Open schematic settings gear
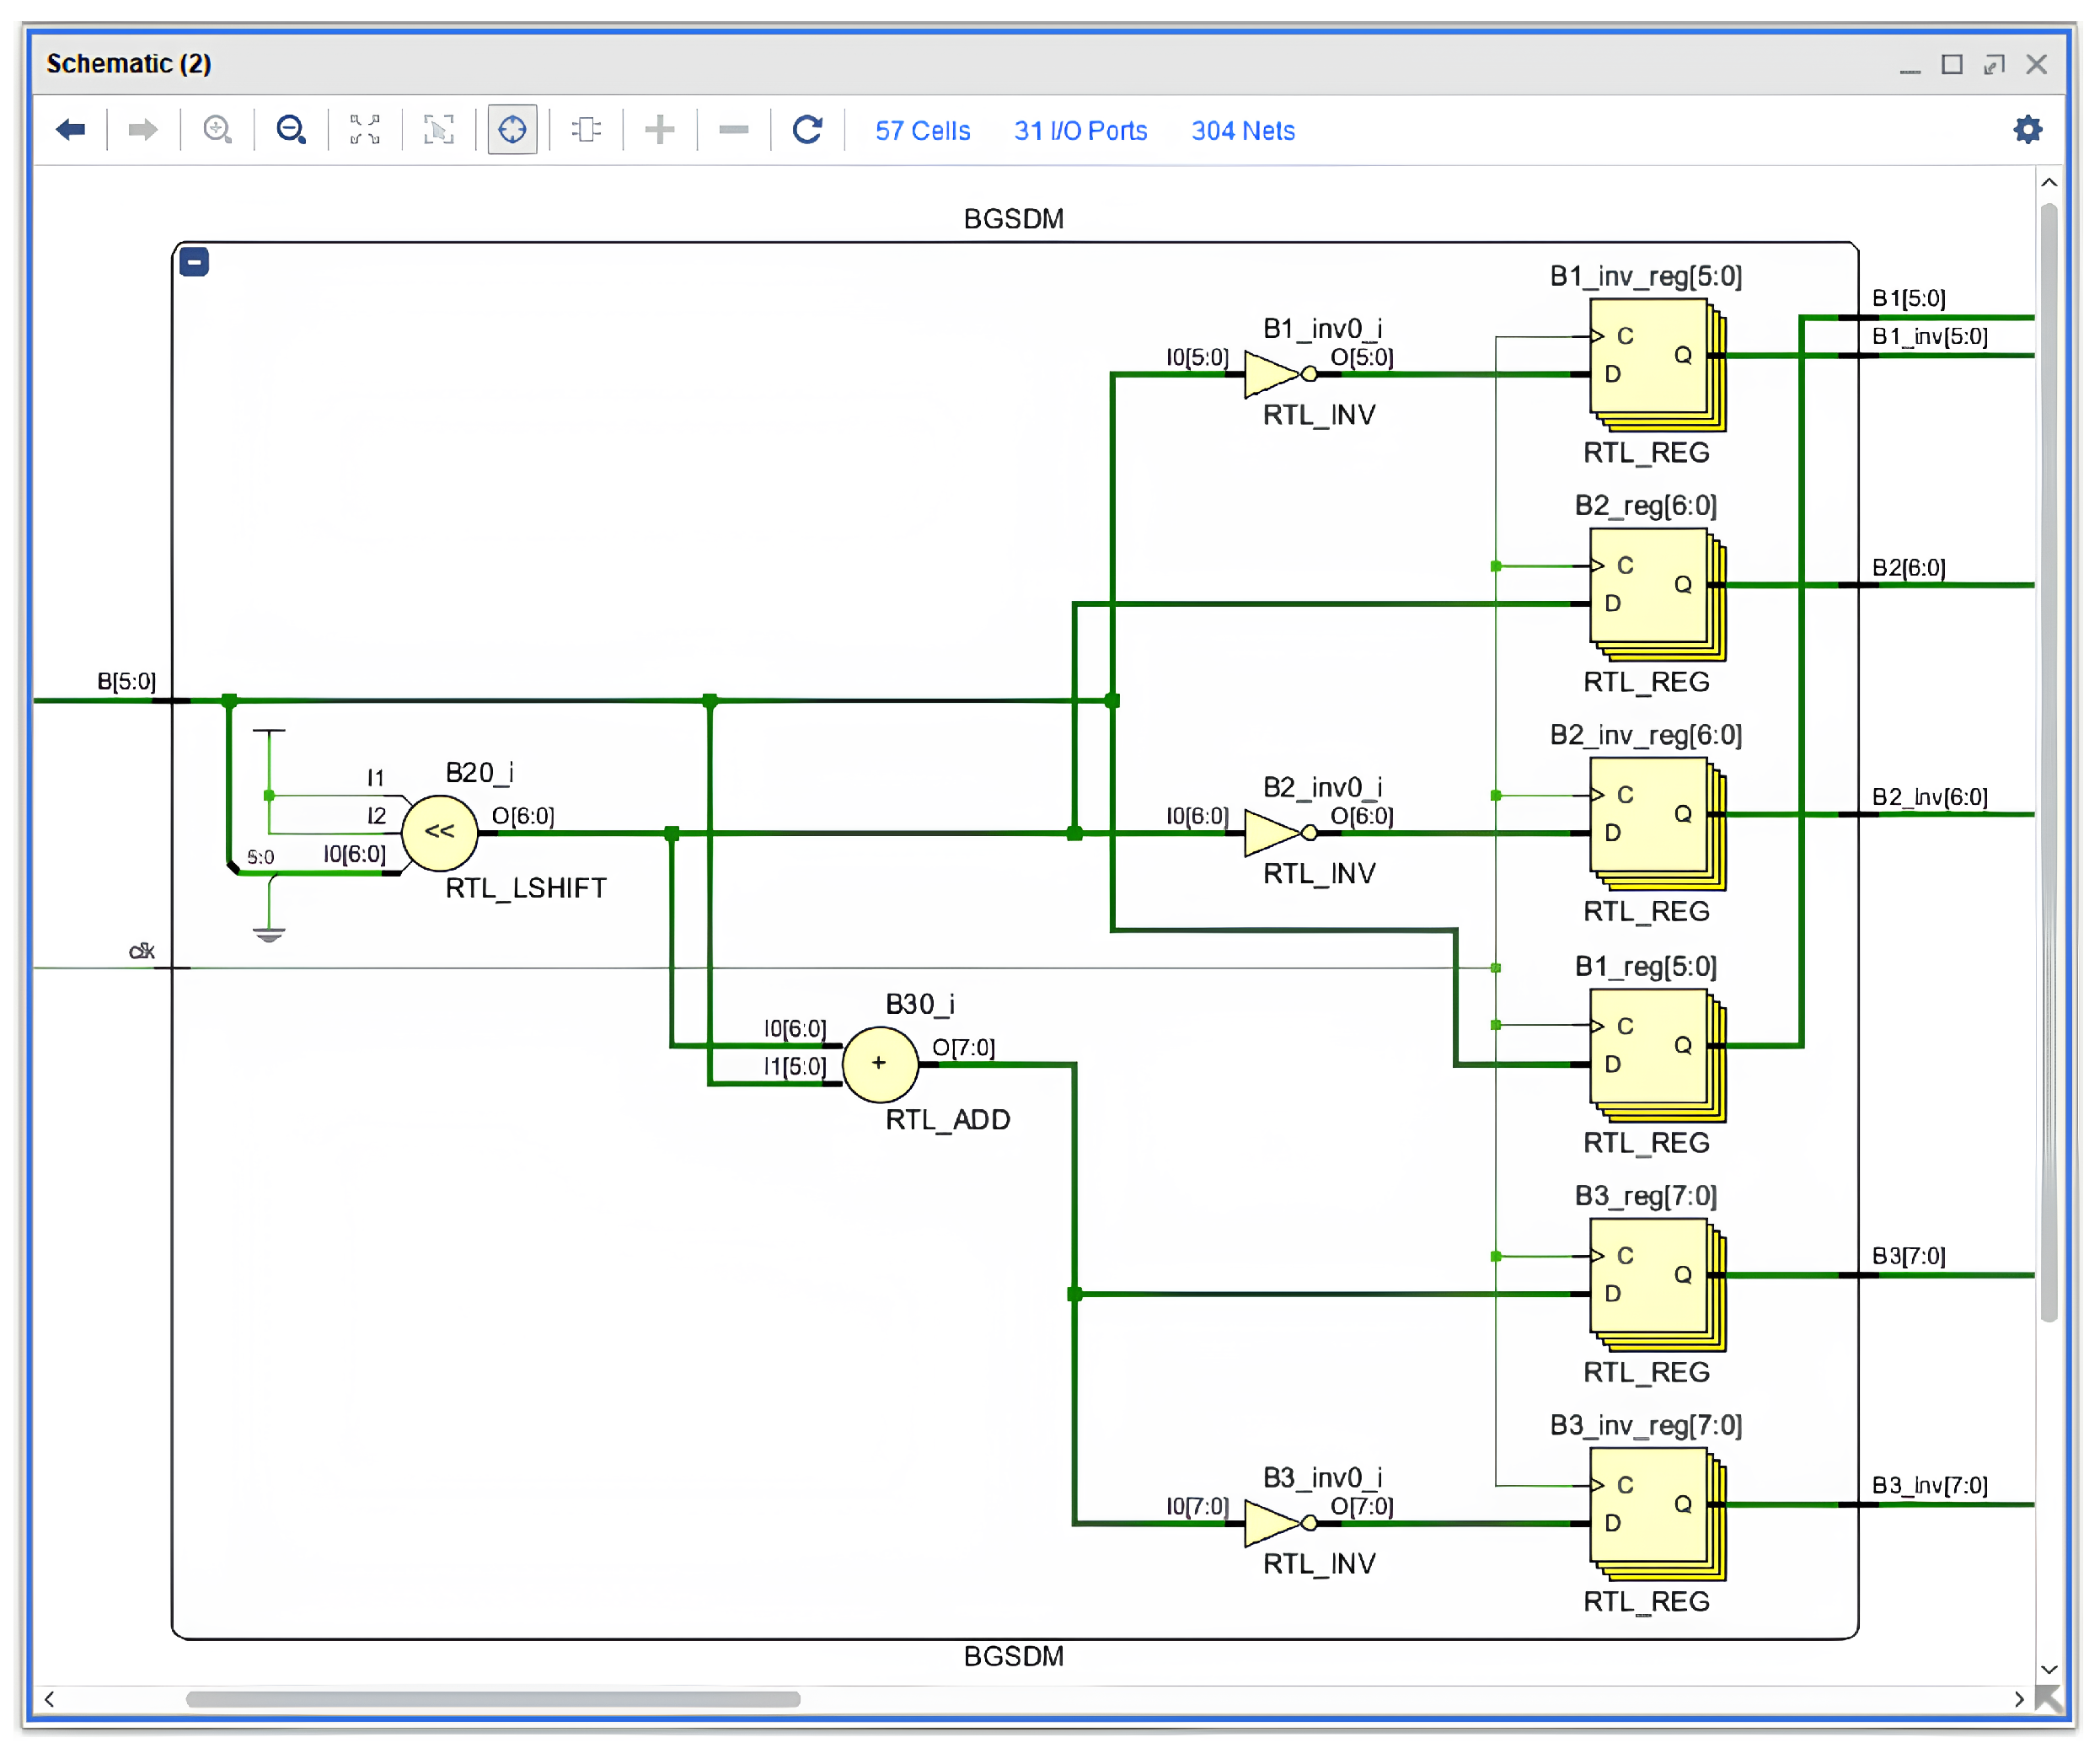Viewport: 2100px width, 1748px height. 2027,130
